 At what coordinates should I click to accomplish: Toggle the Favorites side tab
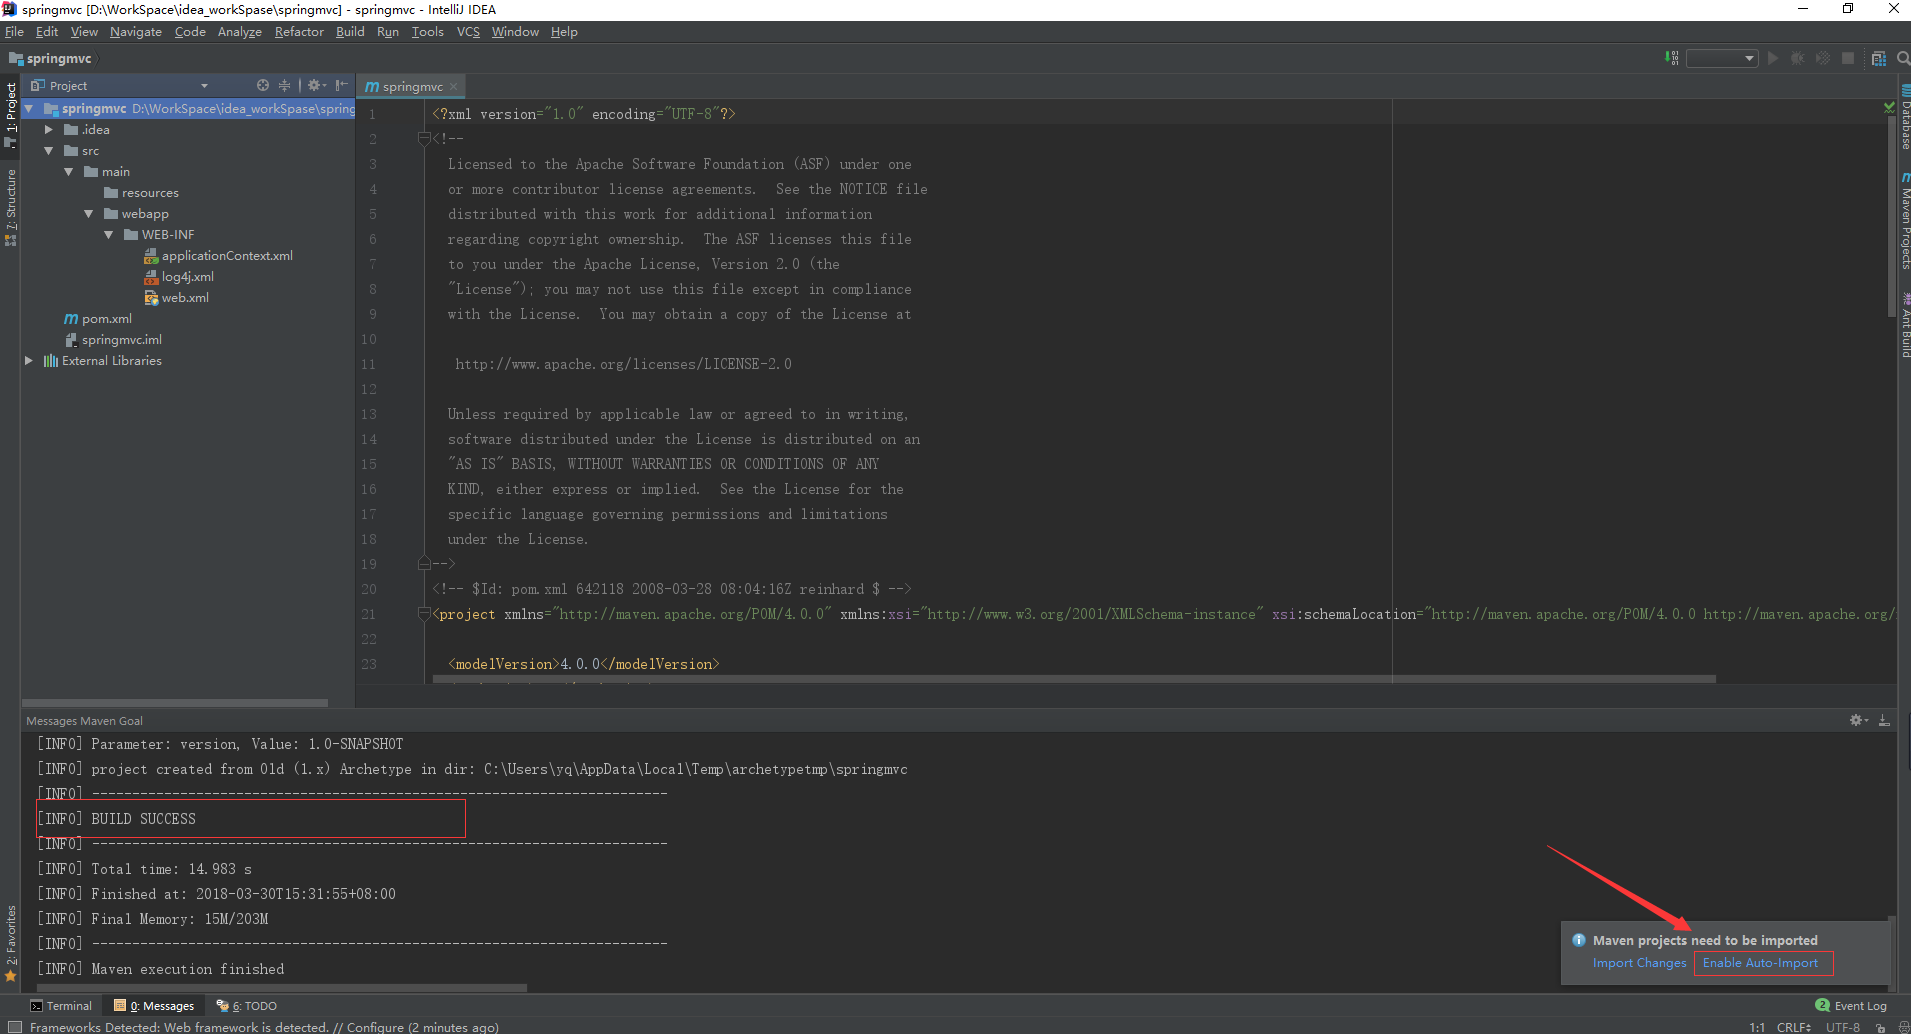coord(10,943)
